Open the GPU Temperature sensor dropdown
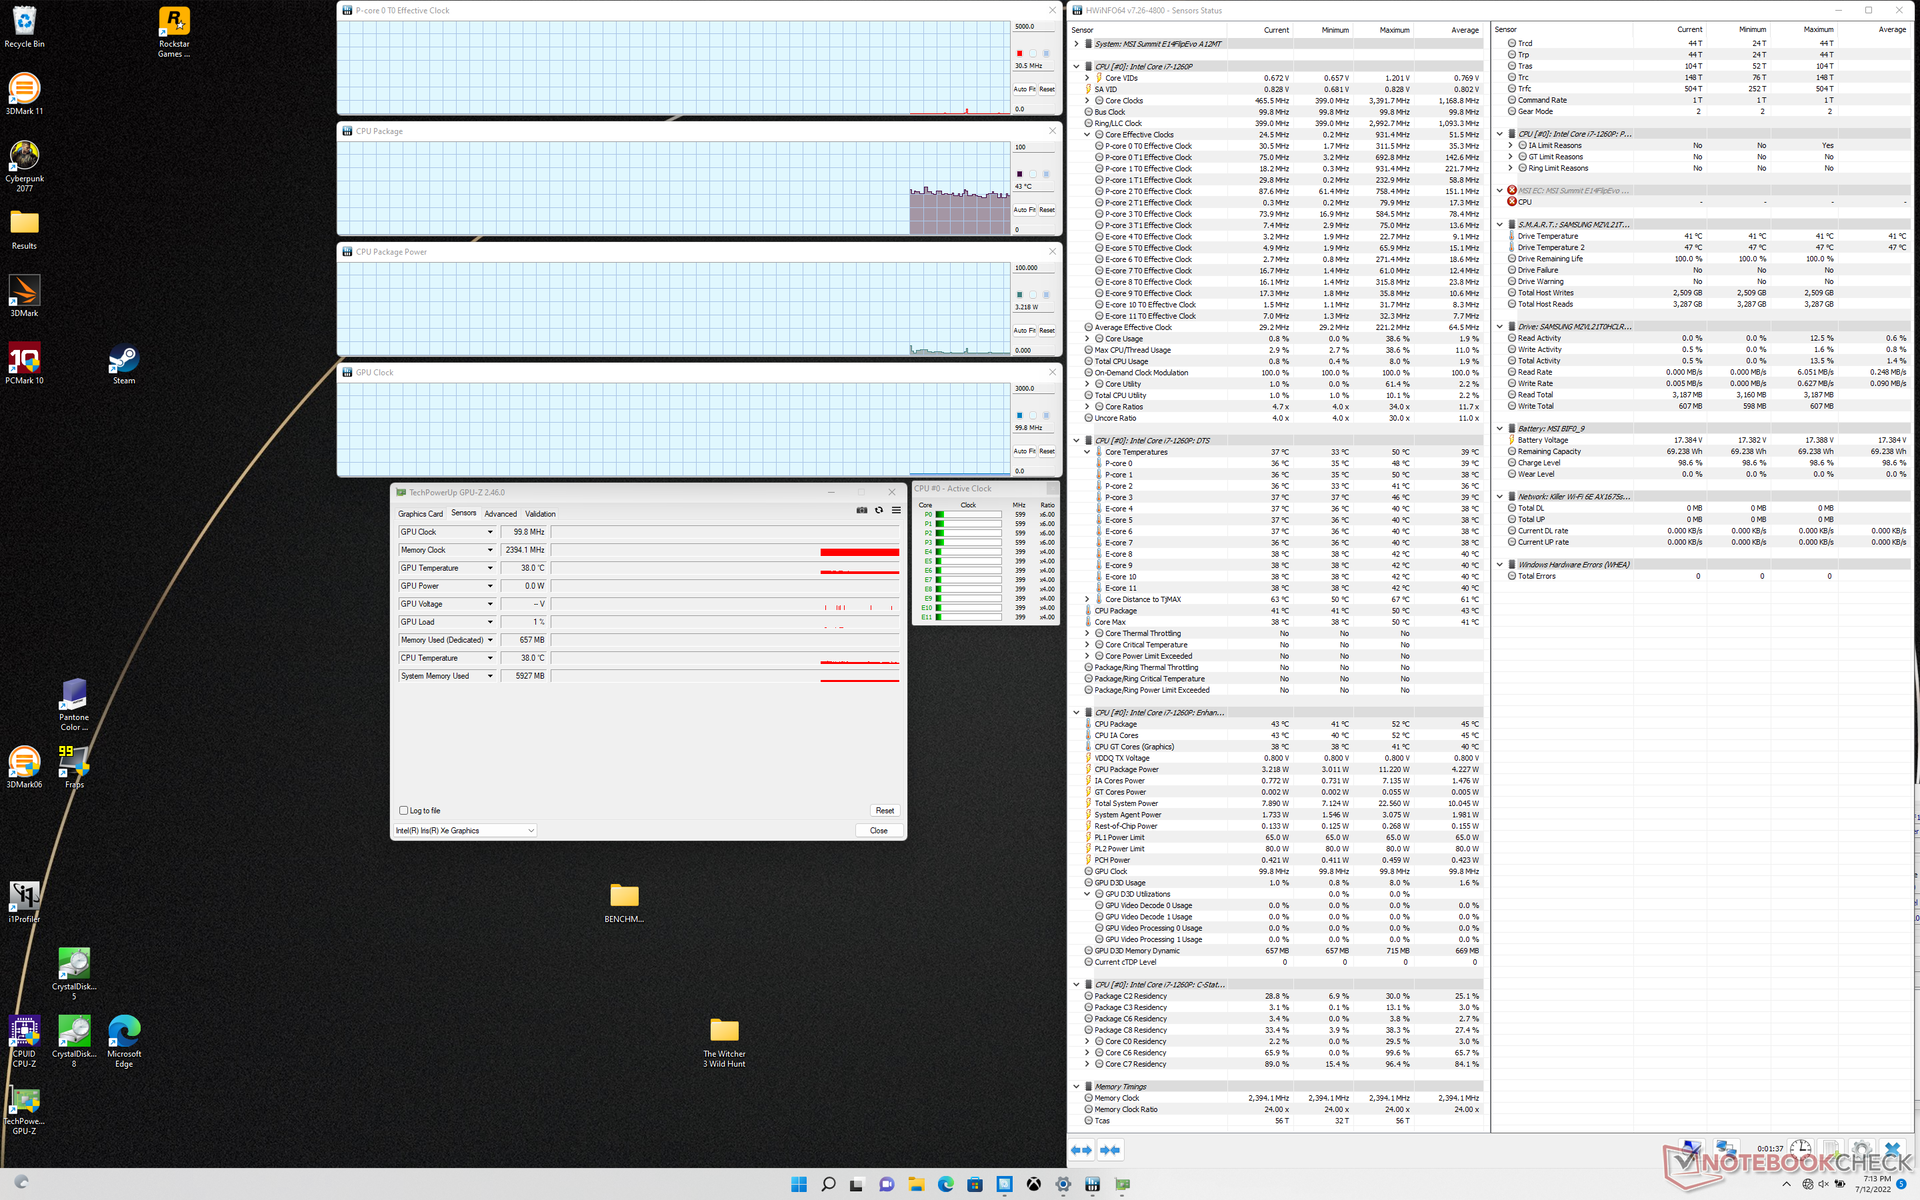 pyautogui.click(x=490, y=568)
